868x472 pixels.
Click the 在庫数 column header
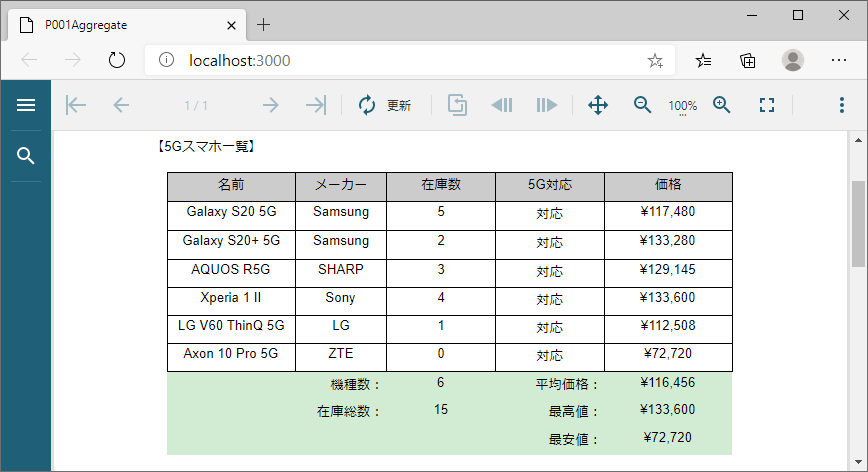tap(441, 186)
